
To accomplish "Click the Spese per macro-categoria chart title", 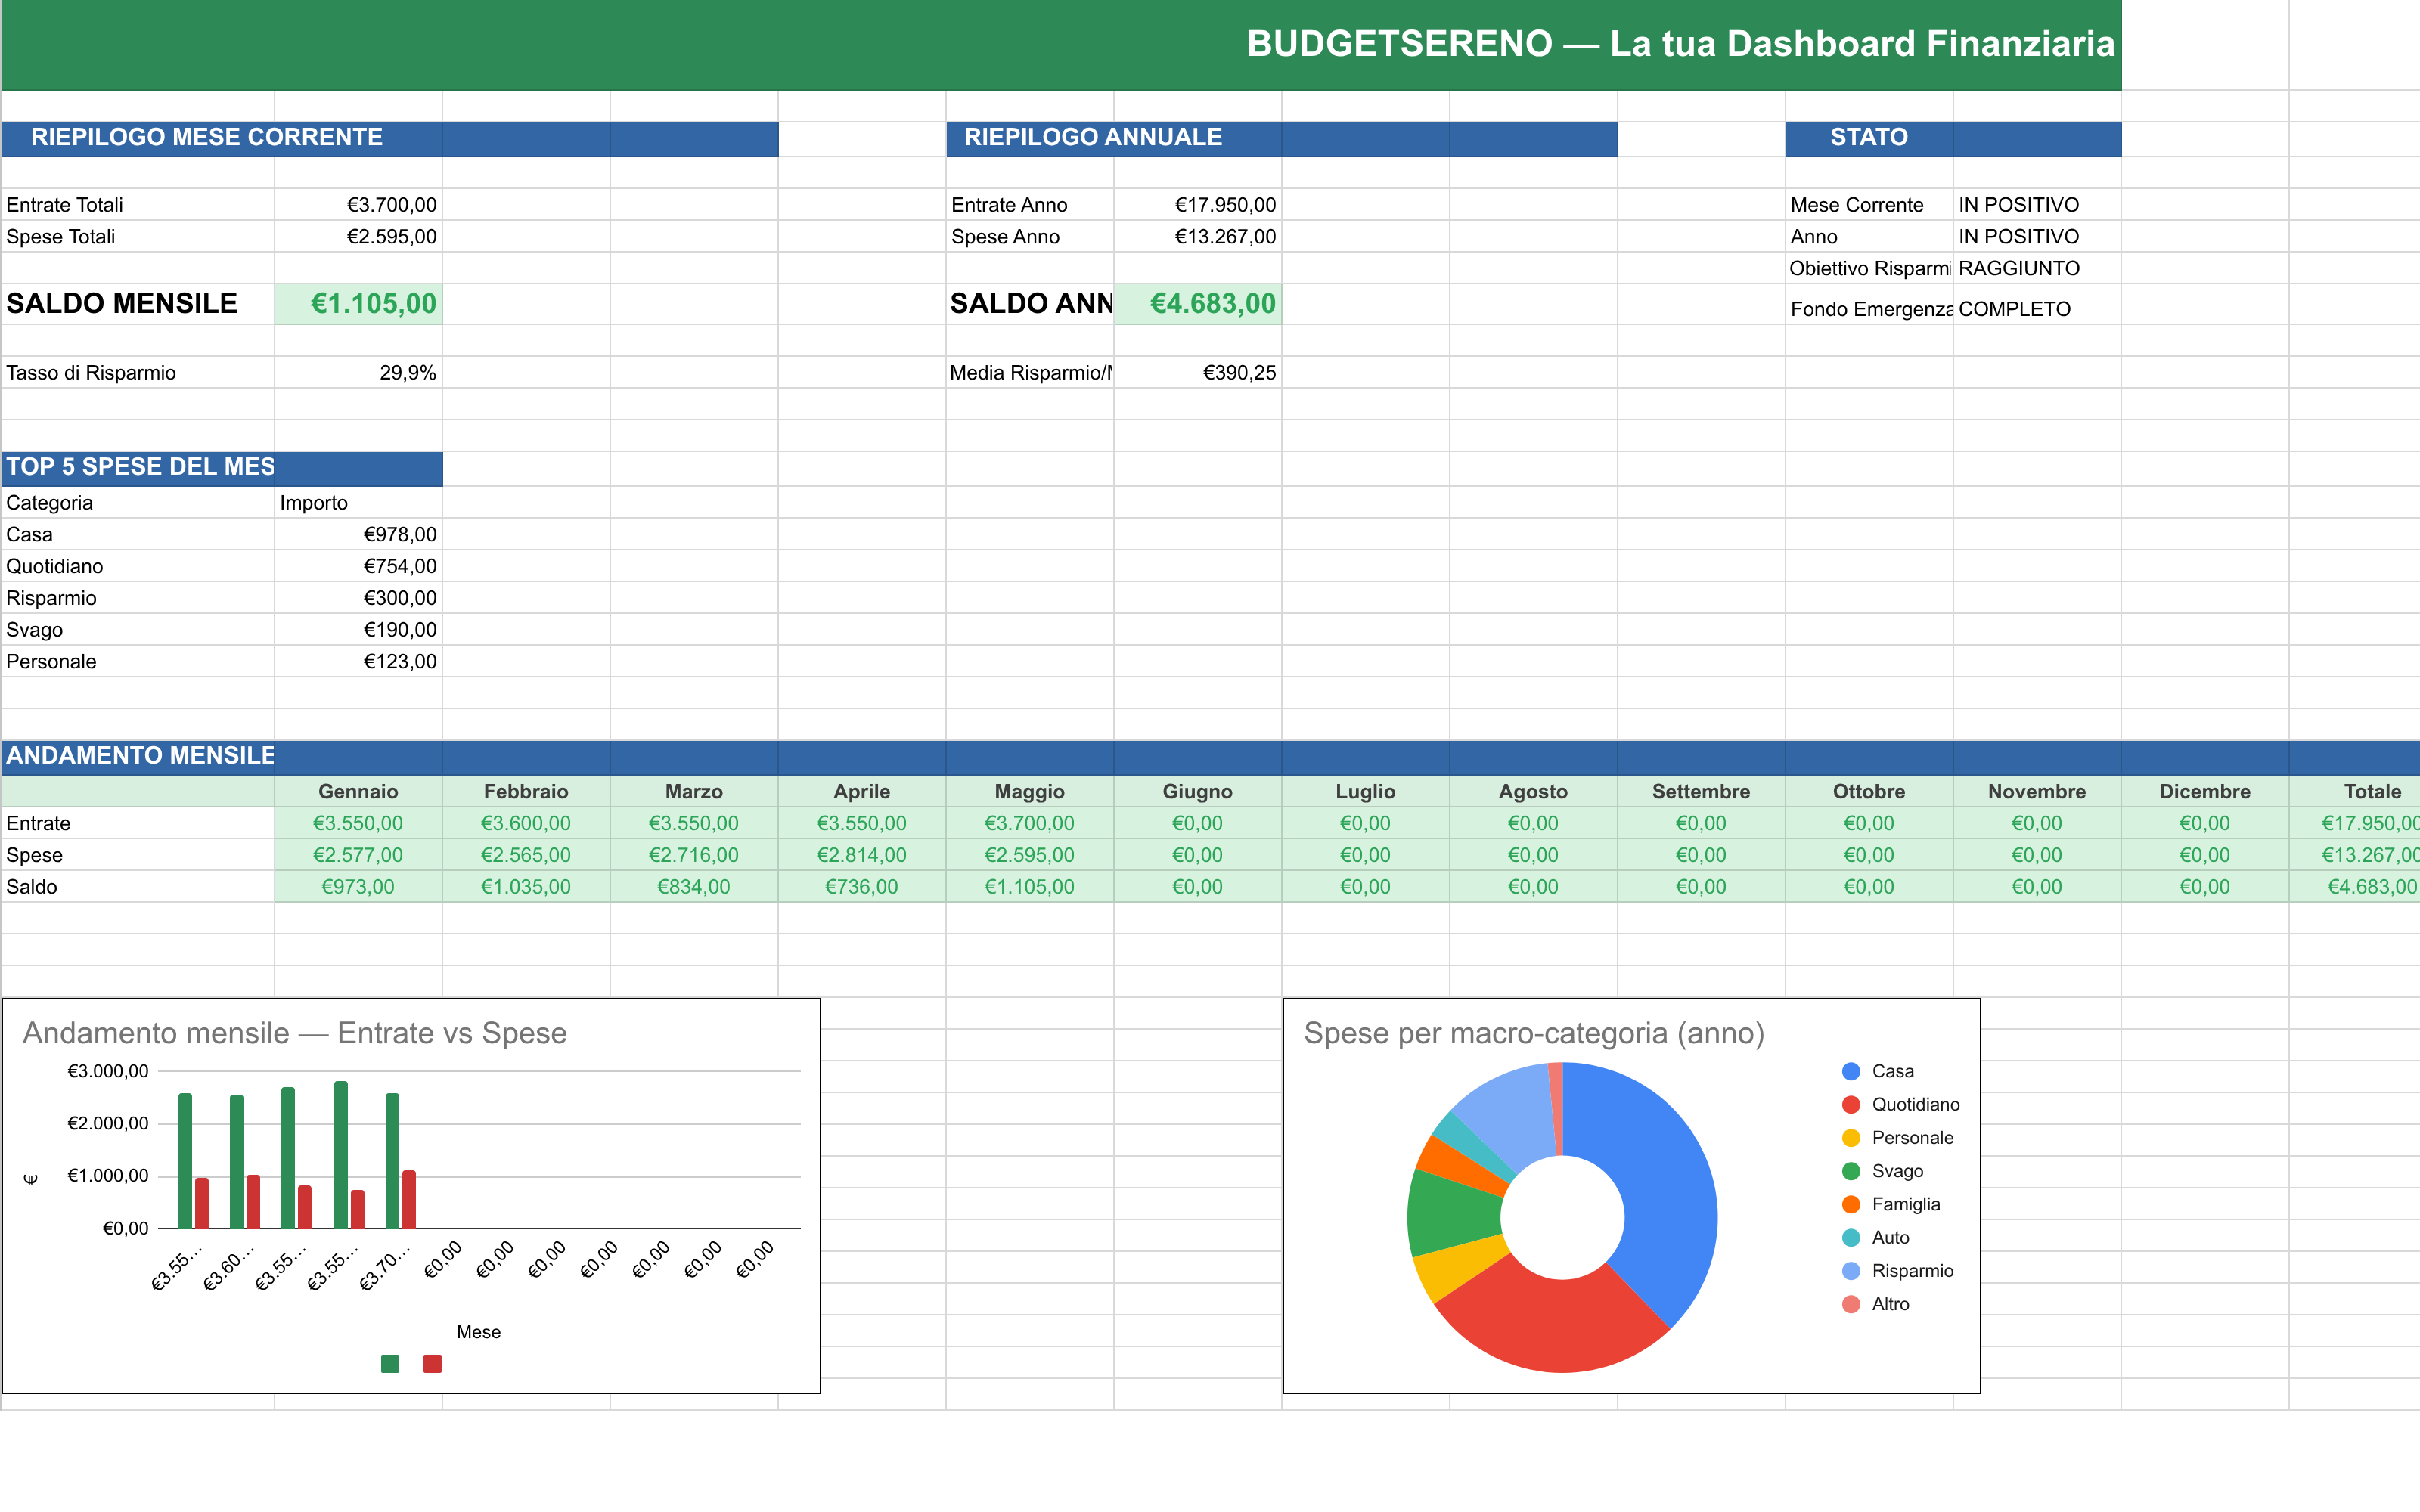I will pyautogui.click(x=1534, y=1034).
